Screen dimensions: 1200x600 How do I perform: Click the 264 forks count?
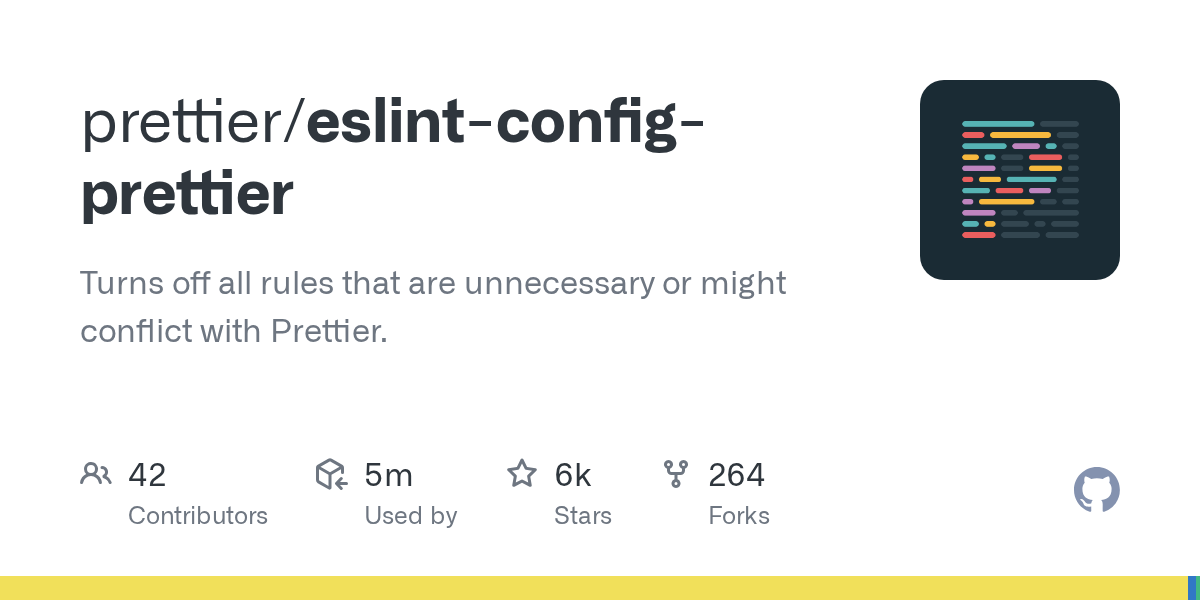(736, 475)
